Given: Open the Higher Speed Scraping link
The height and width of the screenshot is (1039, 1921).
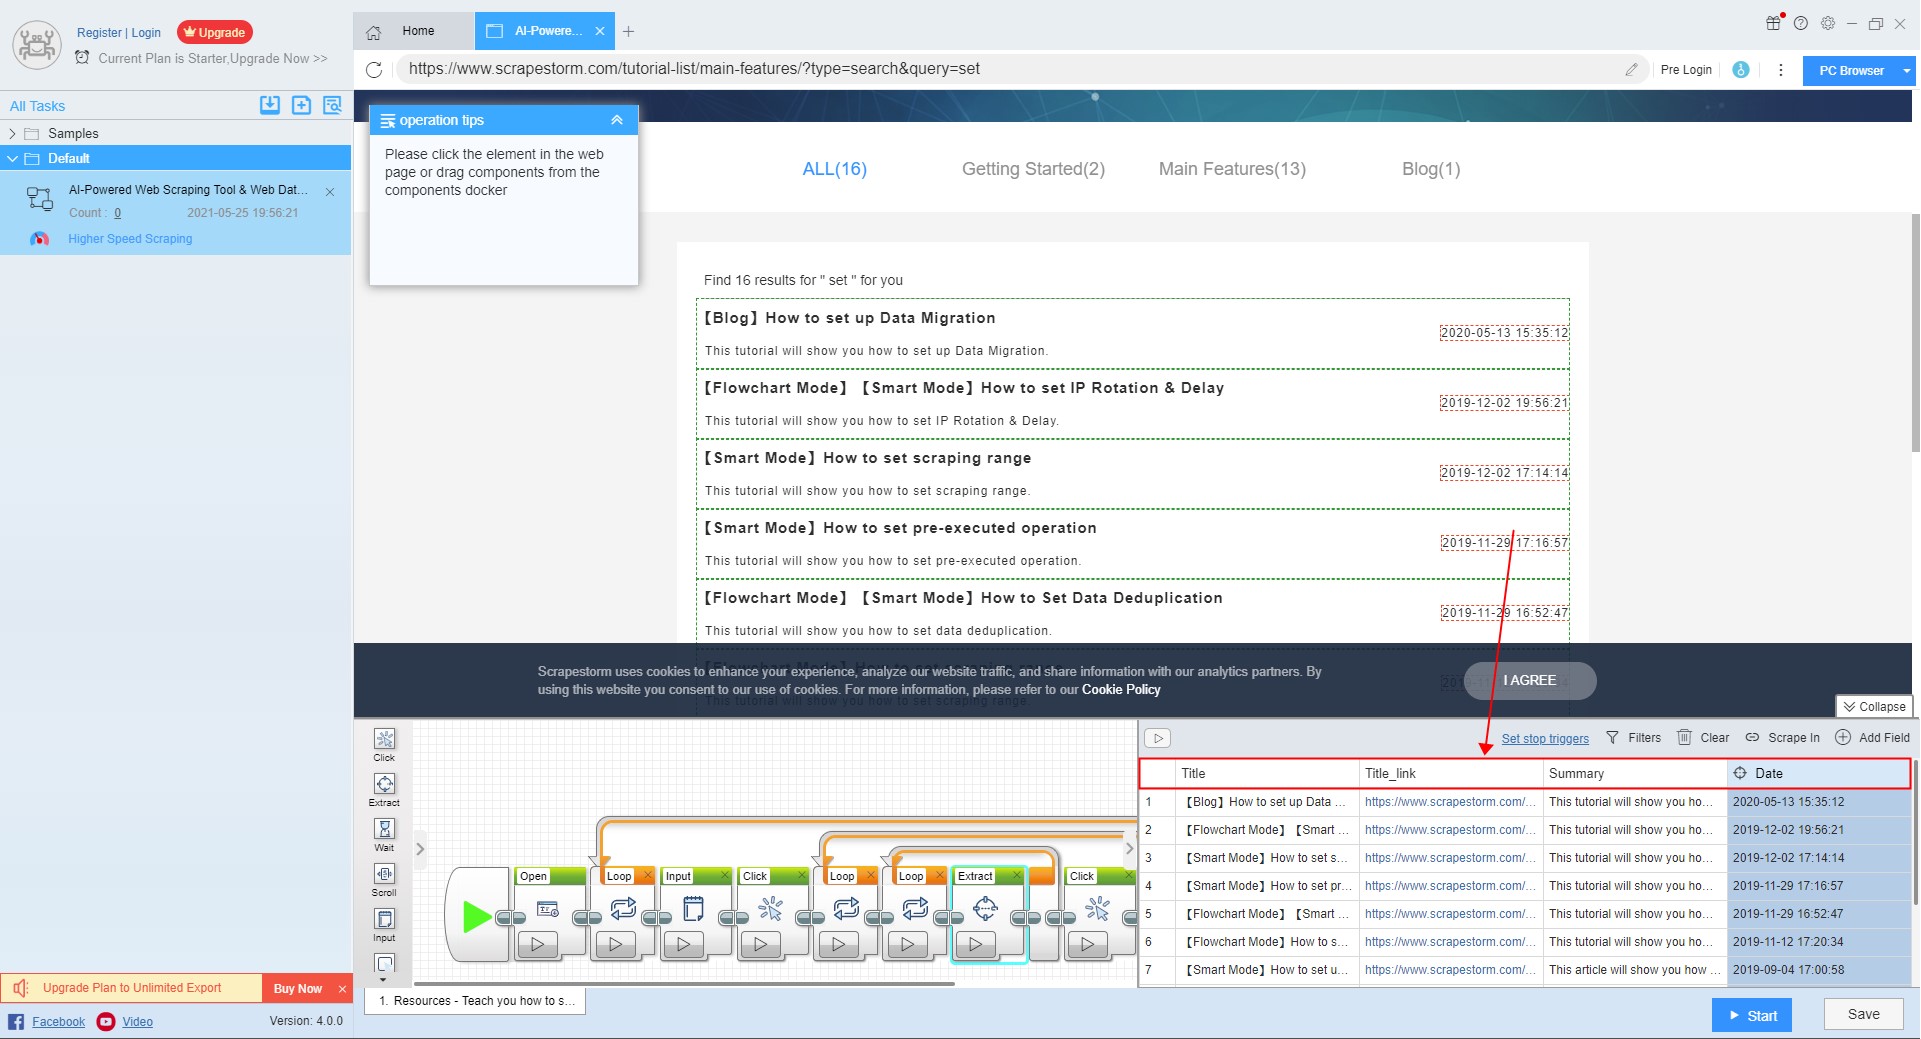Looking at the screenshot, I should pyautogui.click(x=130, y=239).
